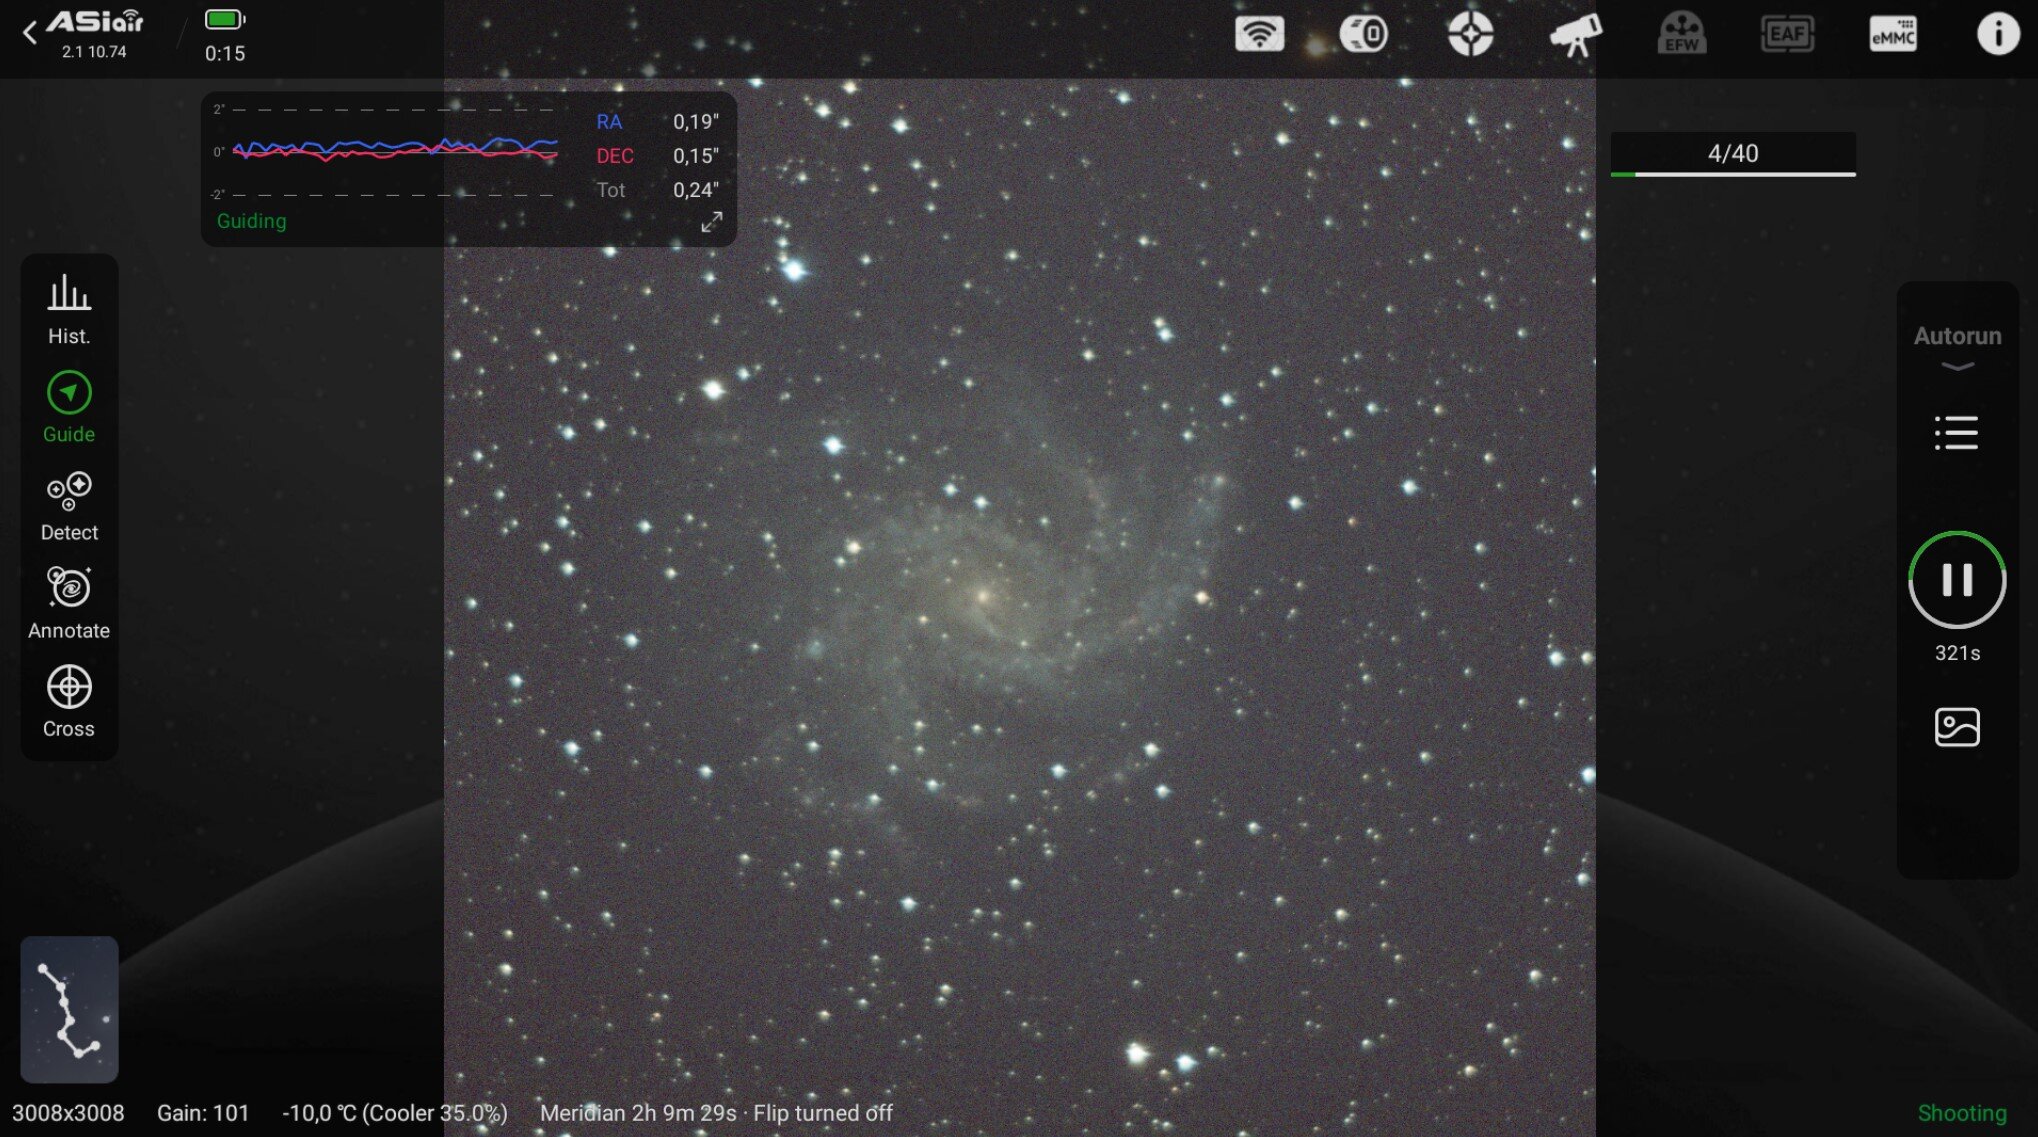2038x1137 pixels.
Task: Open EAF focuser settings icon
Action: click(1787, 34)
